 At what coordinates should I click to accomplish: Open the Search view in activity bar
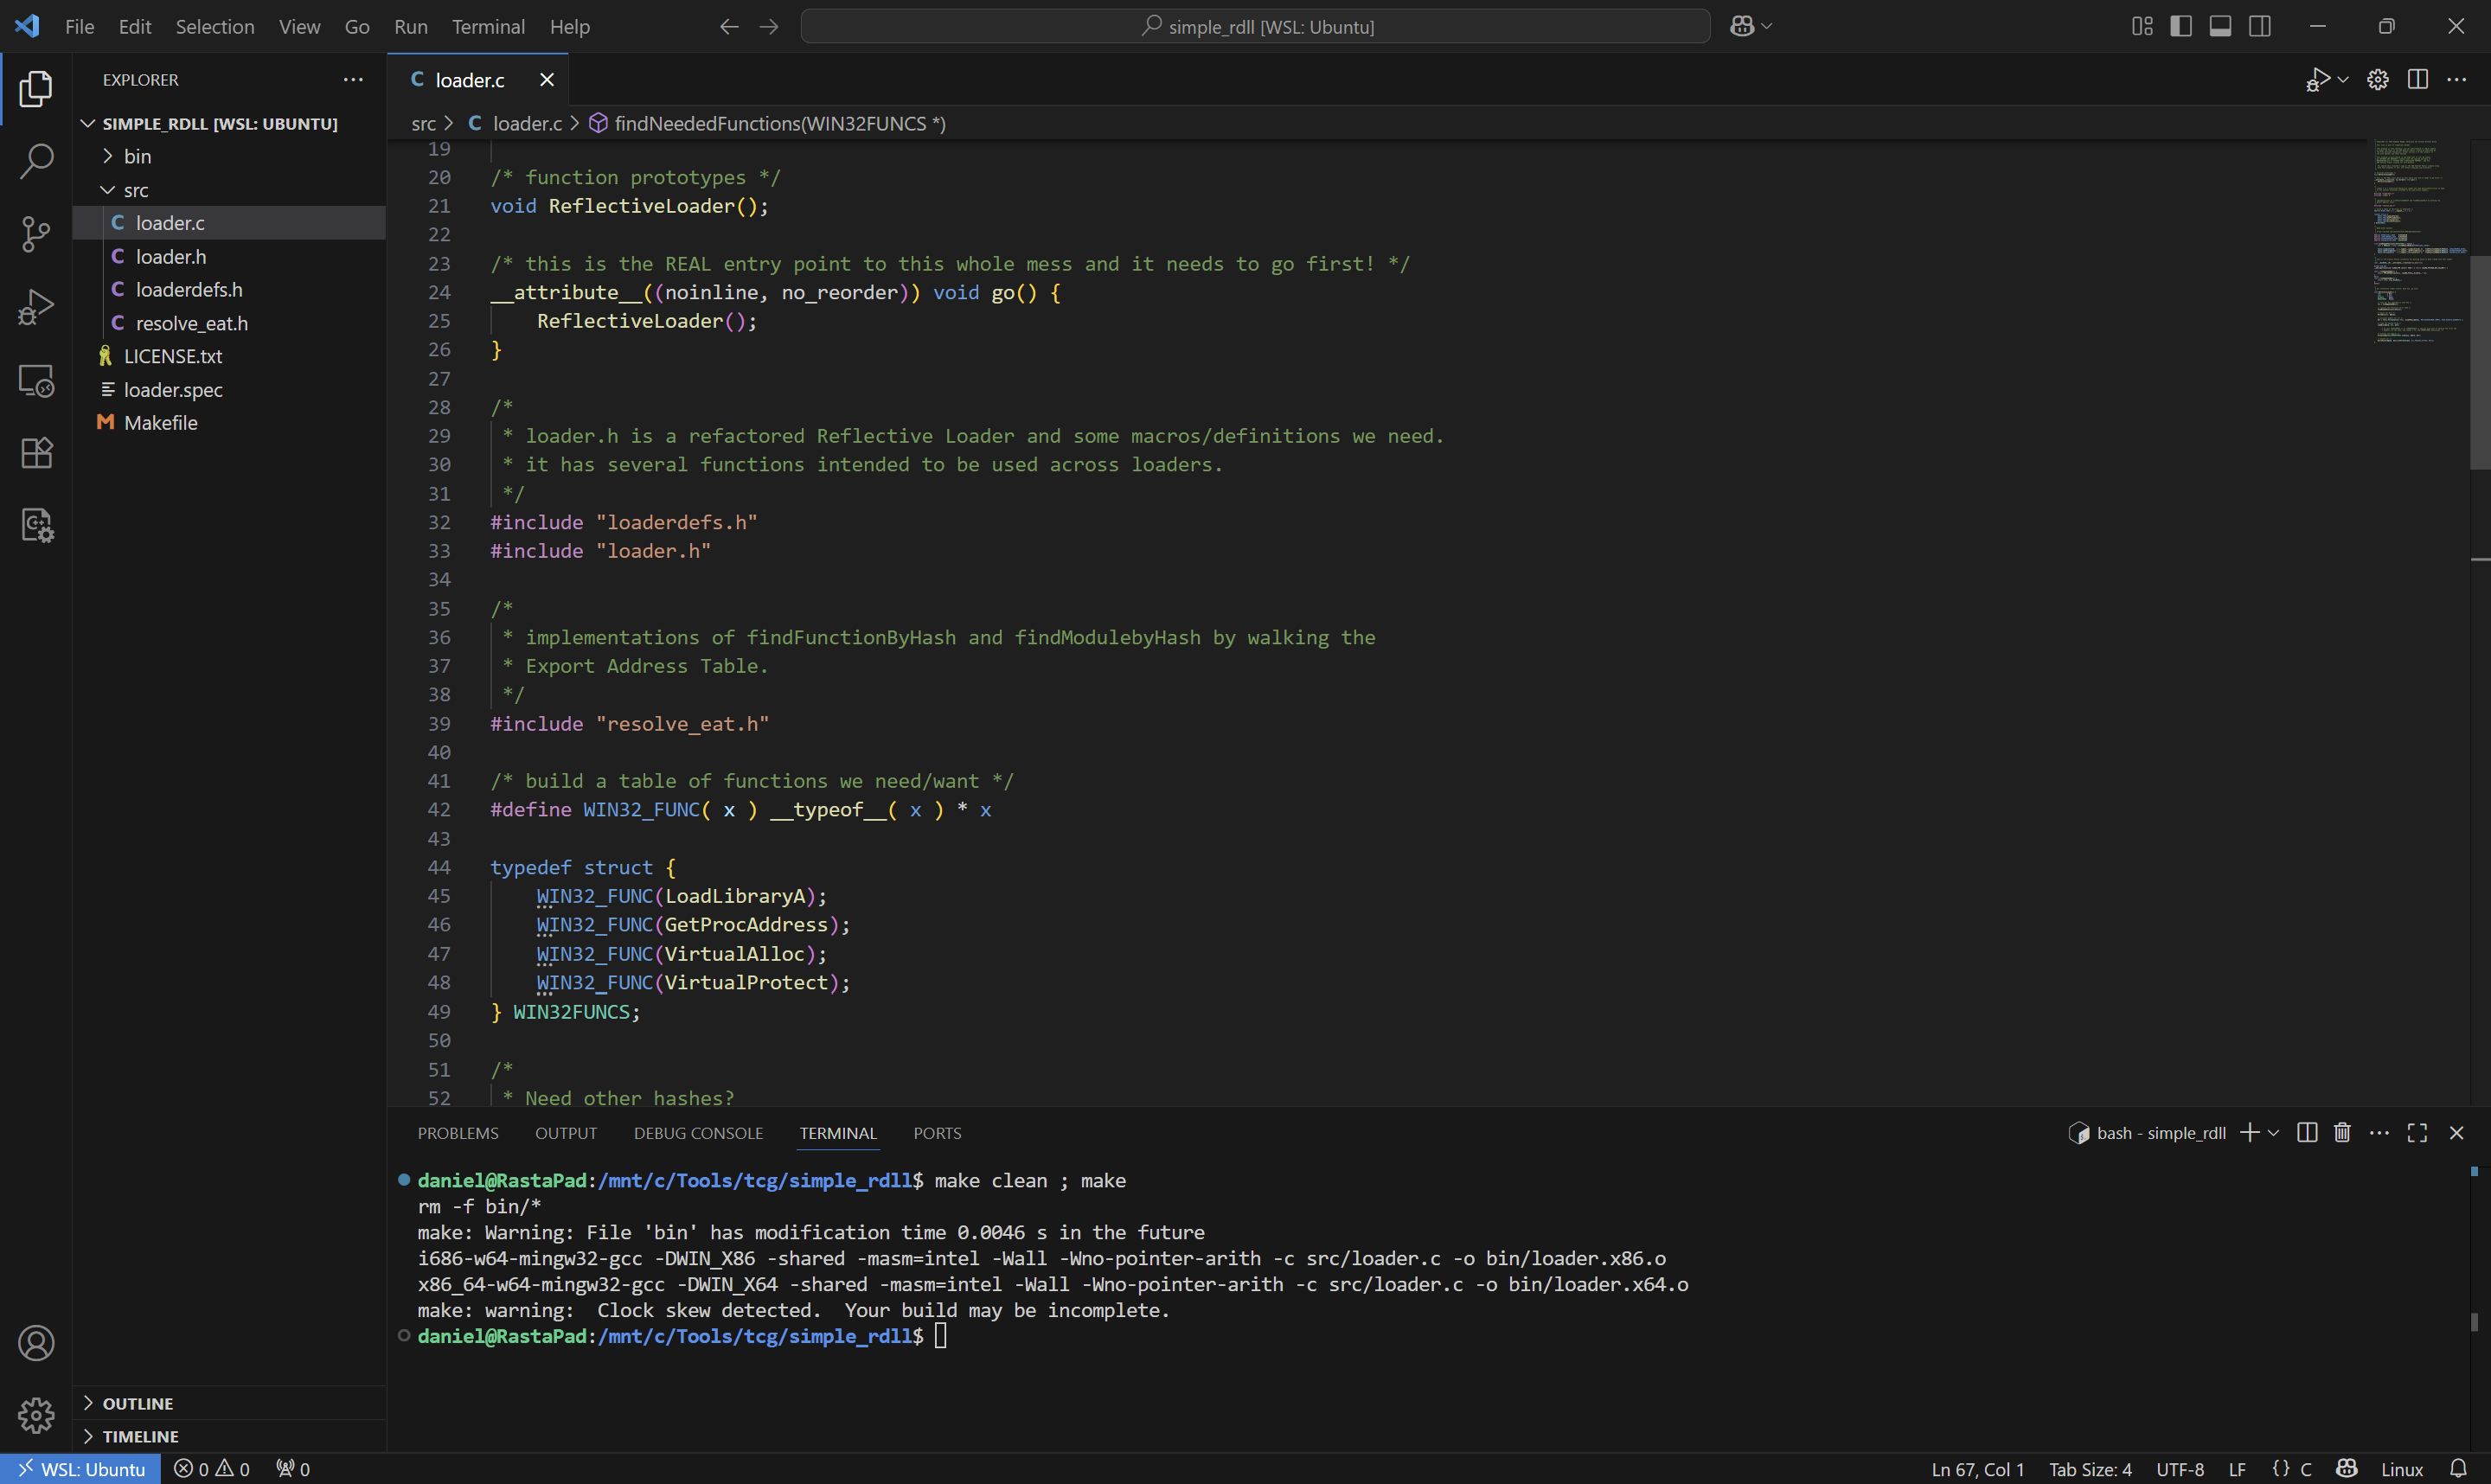[36, 161]
